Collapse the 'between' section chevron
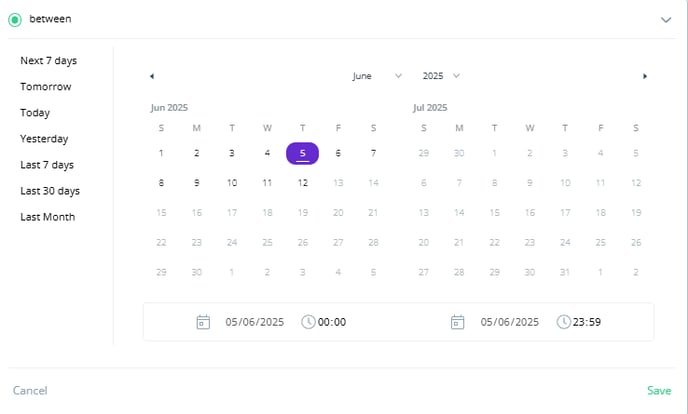 click(x=667, y=19)
